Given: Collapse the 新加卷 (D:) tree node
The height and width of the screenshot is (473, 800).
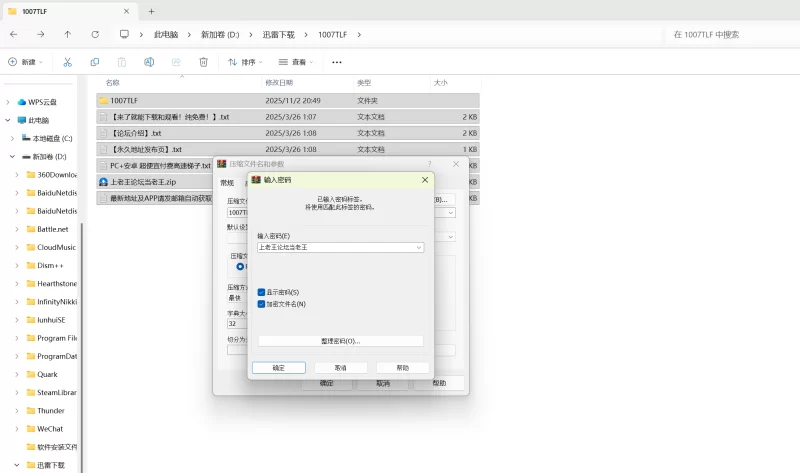Looking at the screenshot, I should click(x=12, y=157).
